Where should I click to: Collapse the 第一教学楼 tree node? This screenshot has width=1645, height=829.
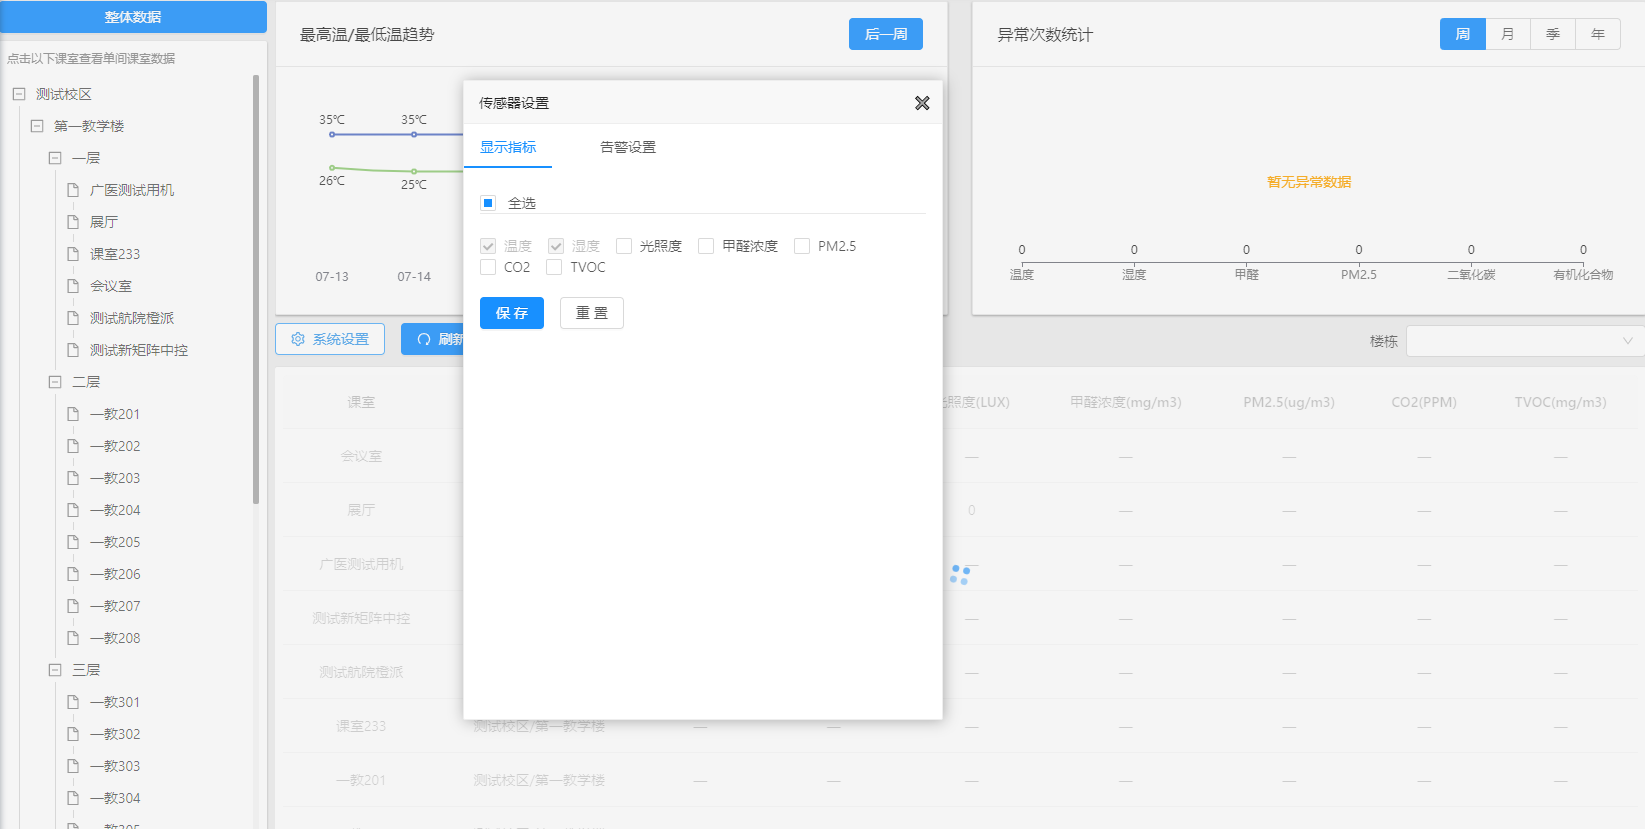[x=37, y=126]
